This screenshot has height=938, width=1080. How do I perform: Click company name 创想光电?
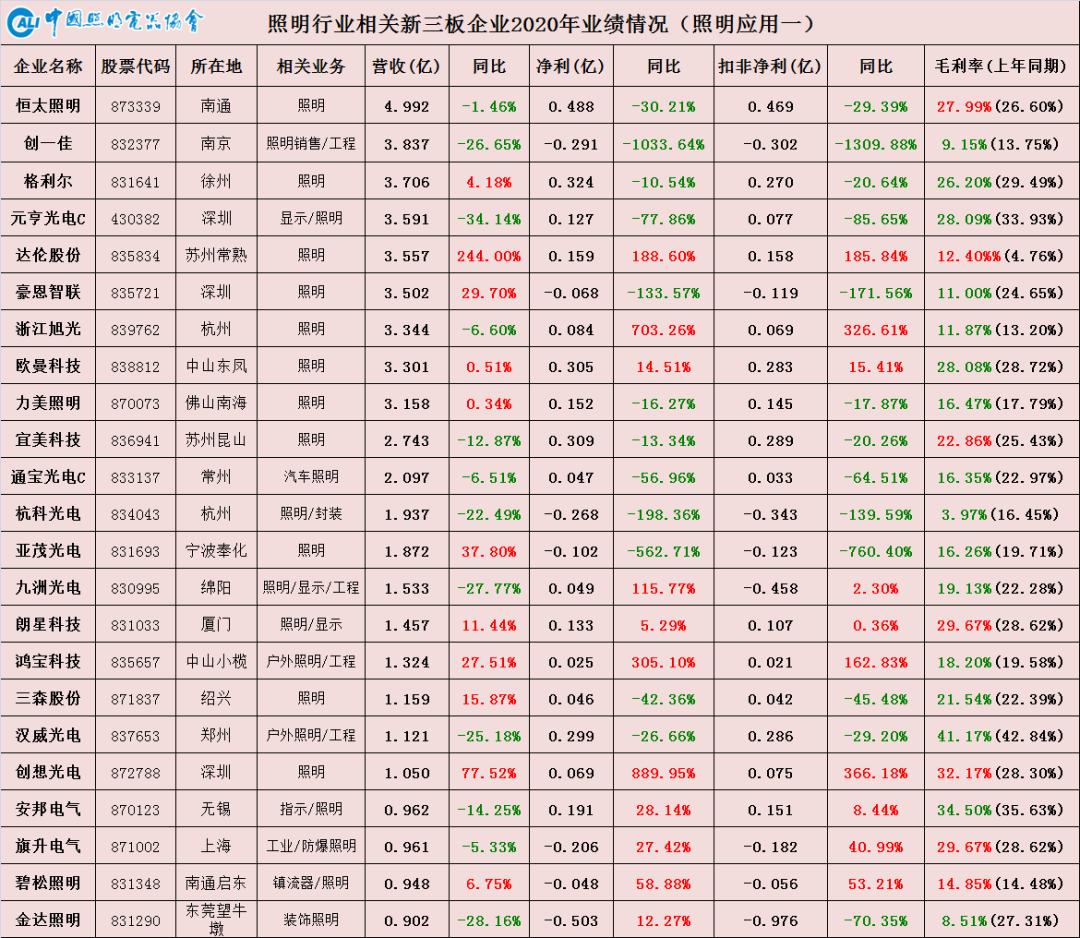point(48,773)
